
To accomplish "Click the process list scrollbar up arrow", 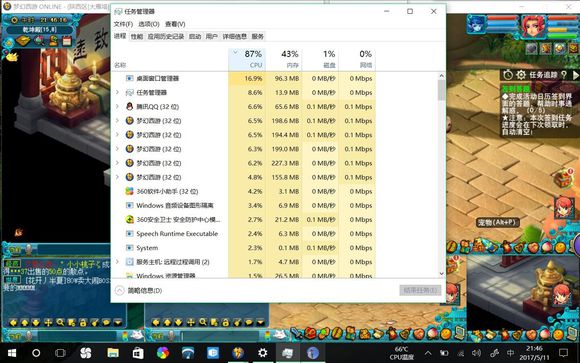I will [x=441, y=76].
